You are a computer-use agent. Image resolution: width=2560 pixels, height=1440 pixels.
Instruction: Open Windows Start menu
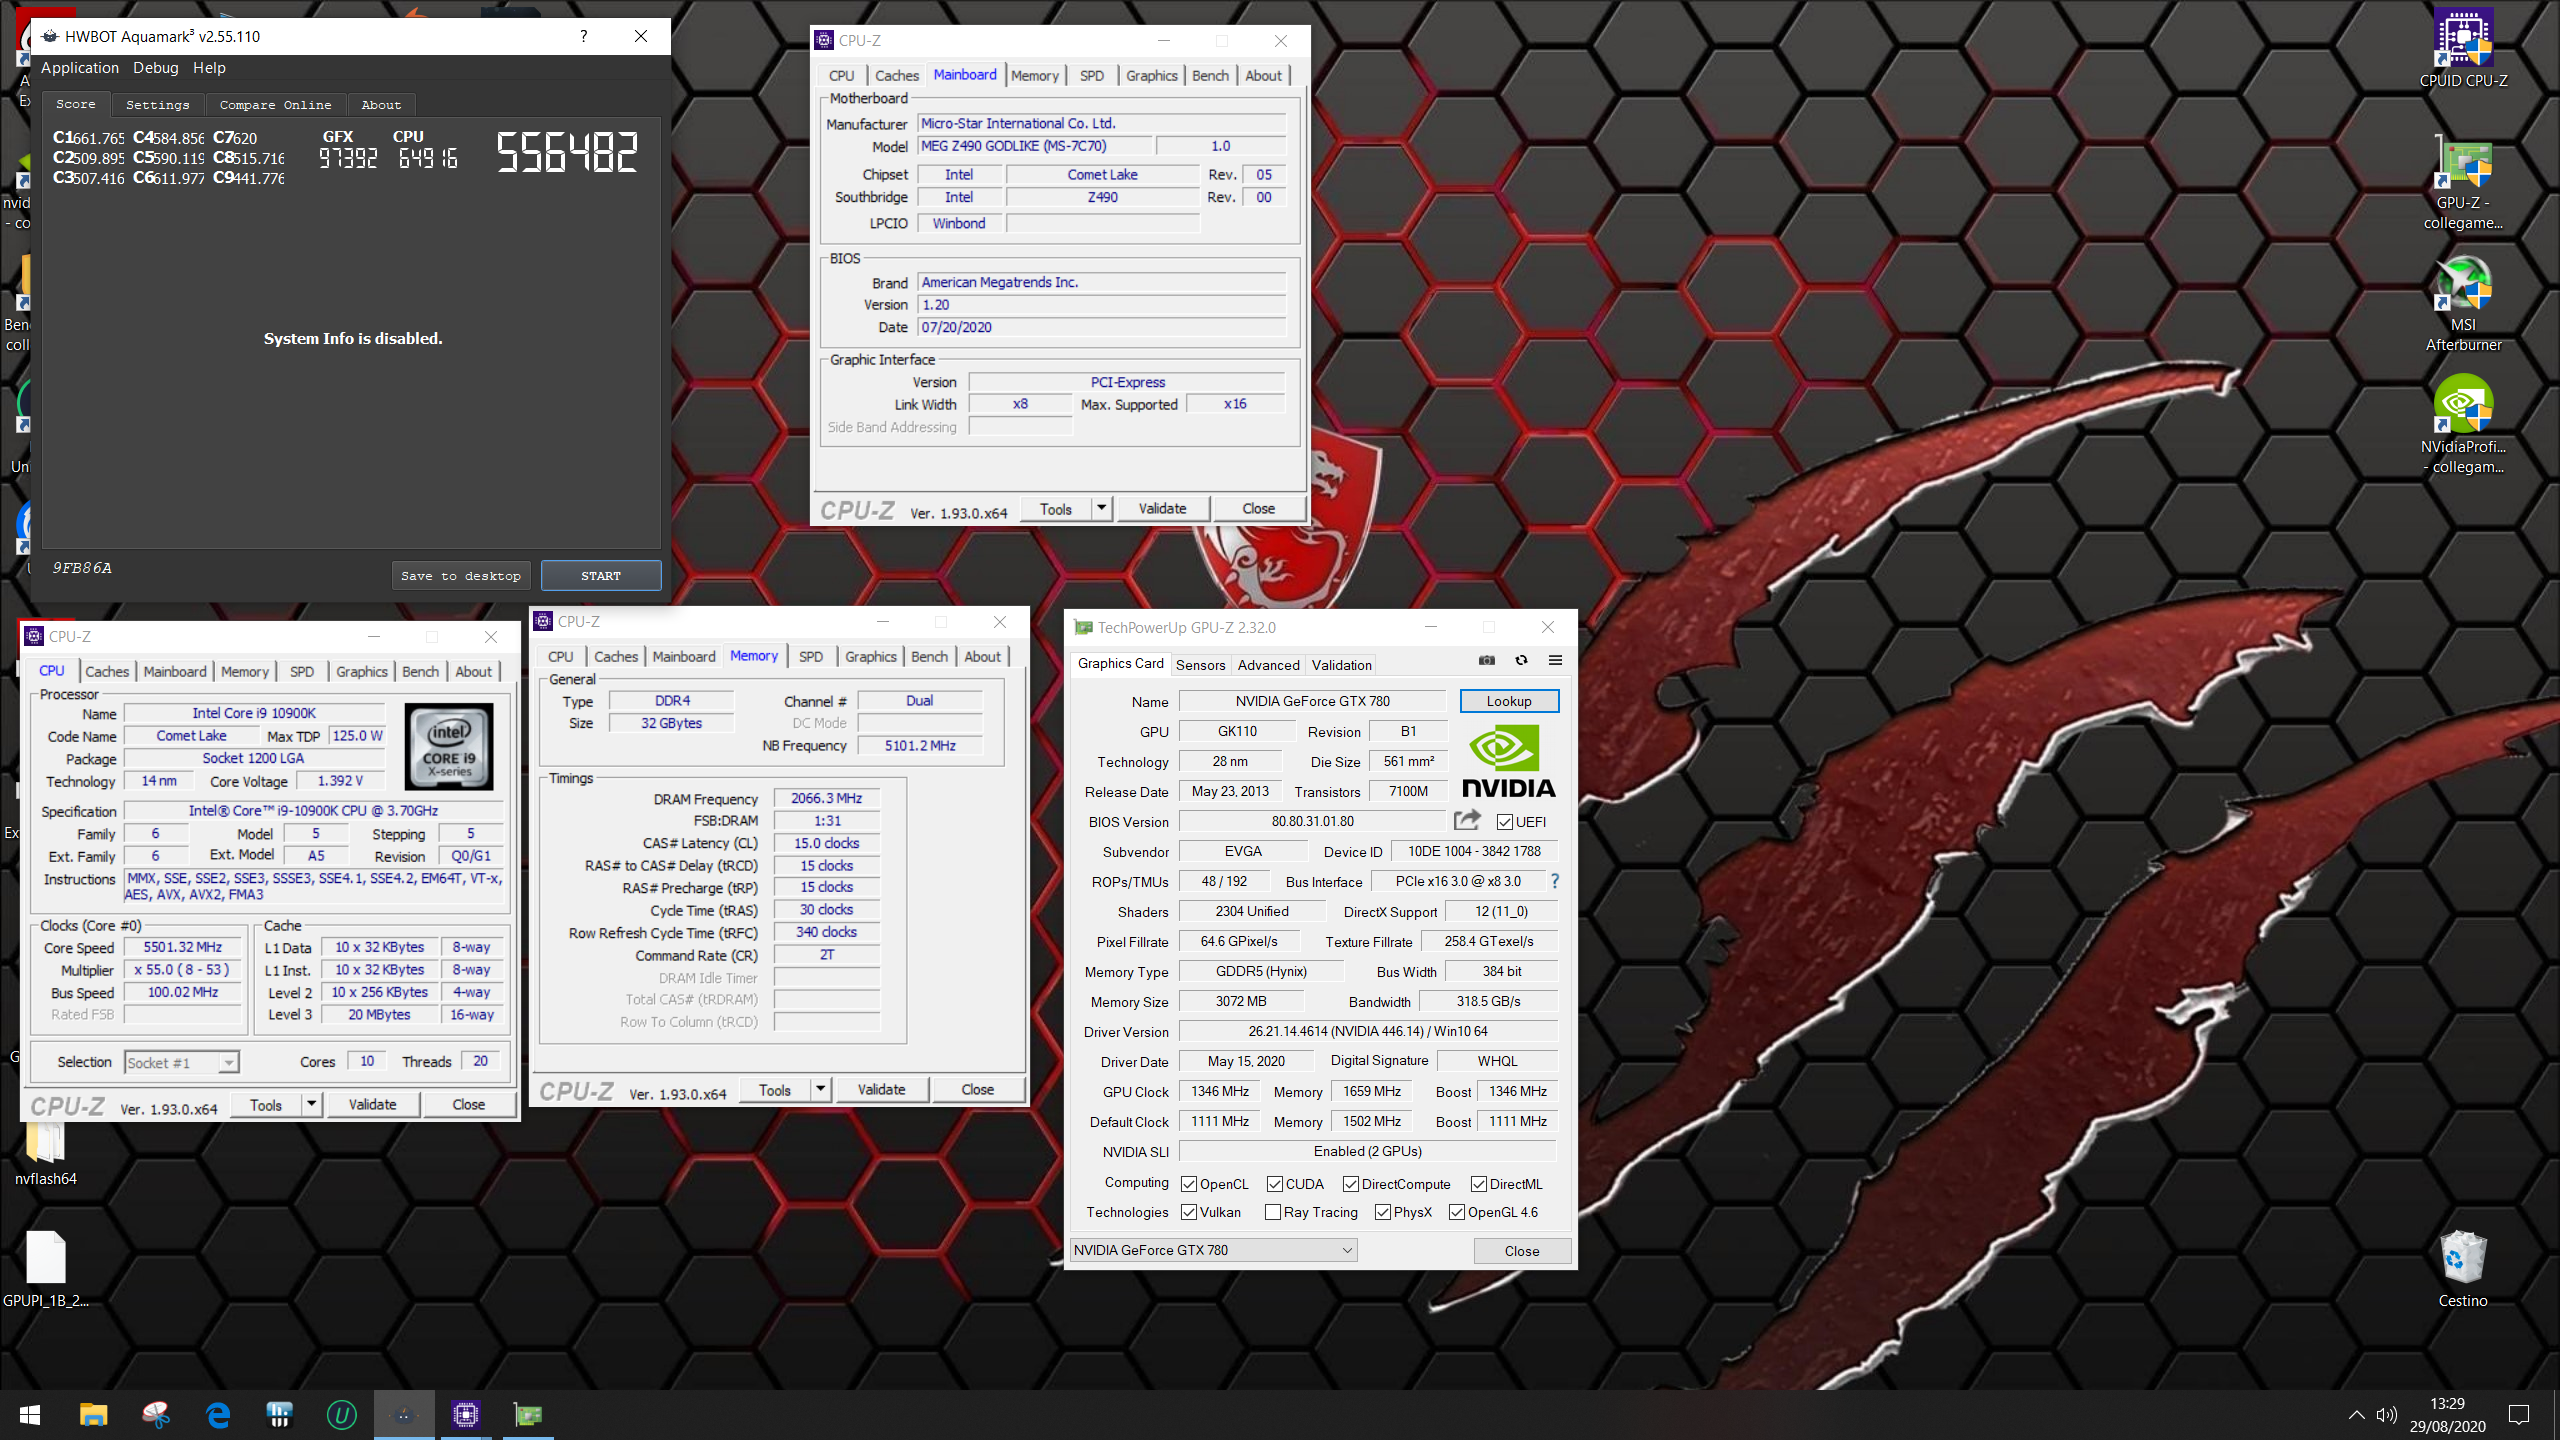tap(30, 1415)
